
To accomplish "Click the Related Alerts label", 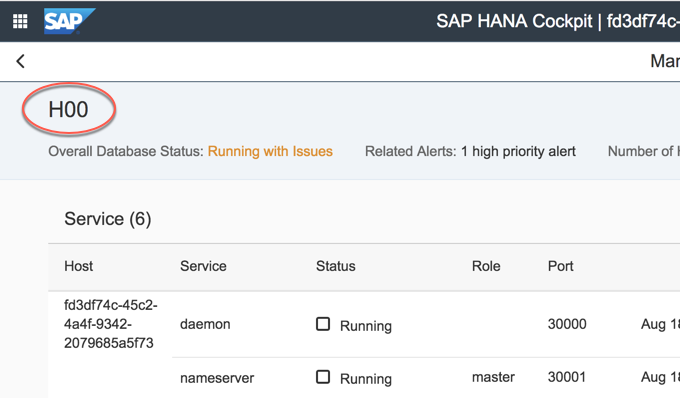I will (x=411, y=151).
